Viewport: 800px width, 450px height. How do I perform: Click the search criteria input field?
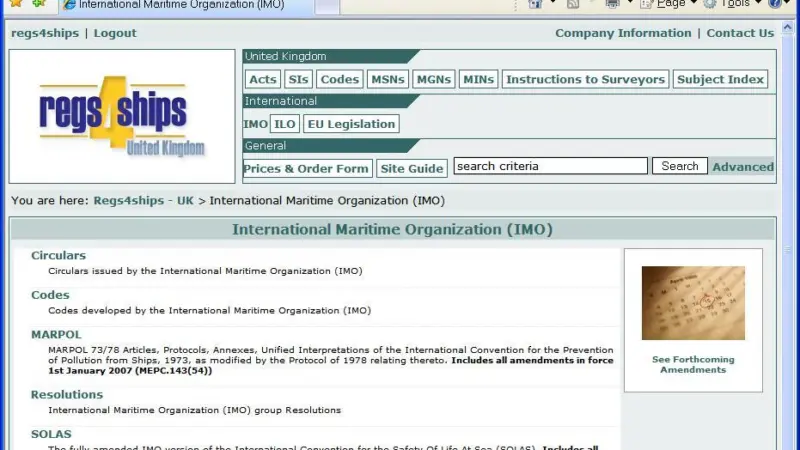551,166
